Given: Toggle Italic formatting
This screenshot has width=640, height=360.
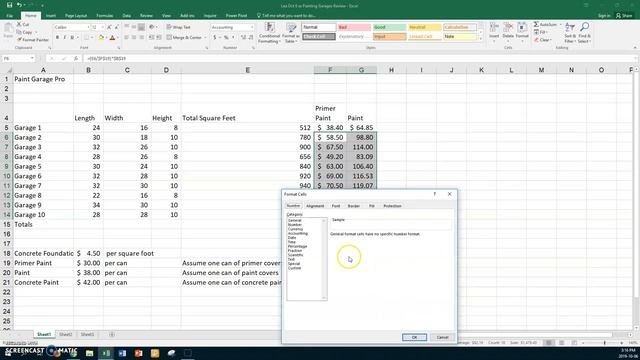Looking at the screenshot, I should click(x=64, y=38).
